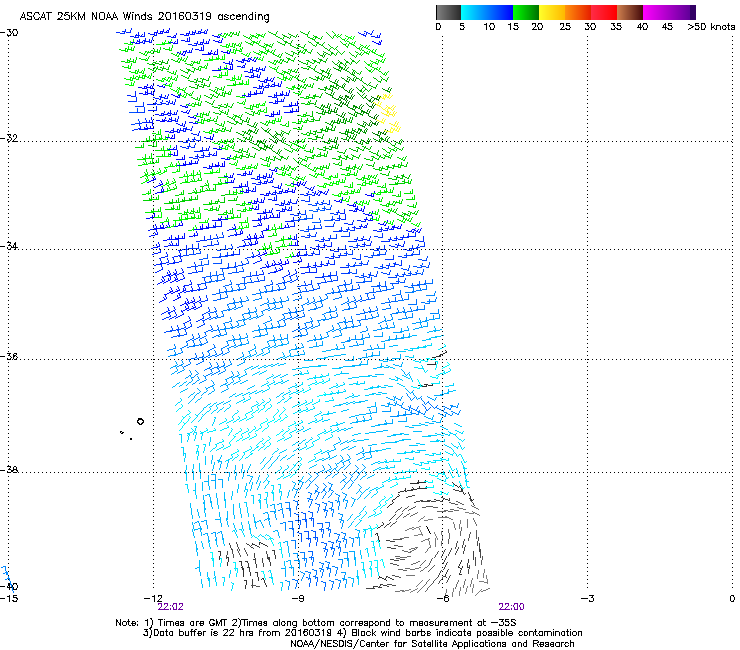This screenshot has width=740, height=650.
Task: Click the note about data buffer 22 hrs
Action: point(238,633)
